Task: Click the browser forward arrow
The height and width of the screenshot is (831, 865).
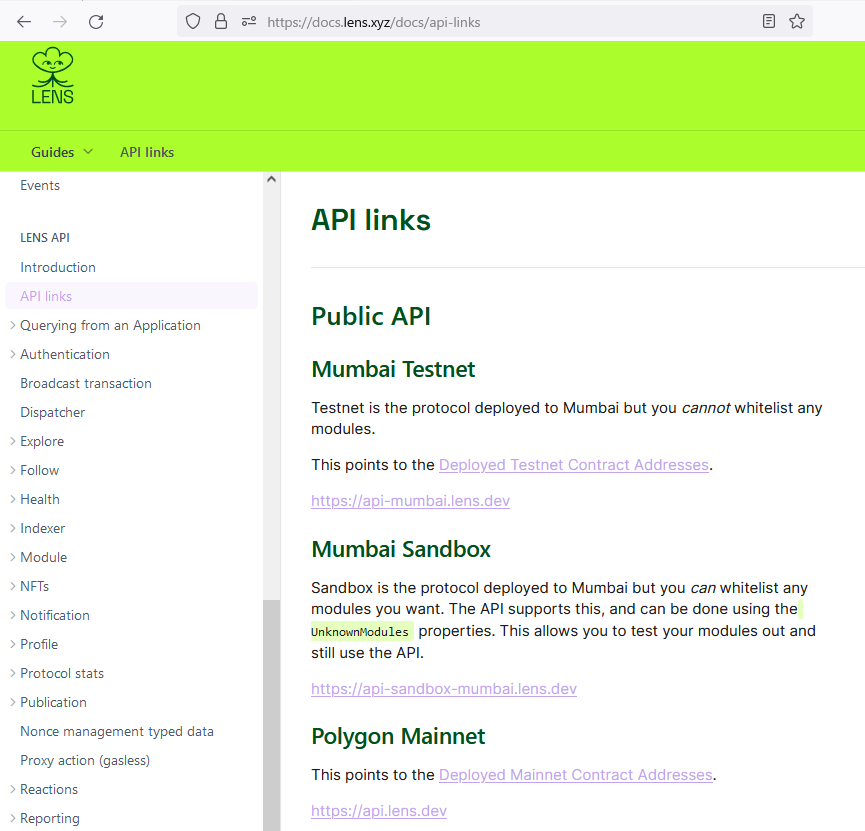Action: [x=60, y=21]
